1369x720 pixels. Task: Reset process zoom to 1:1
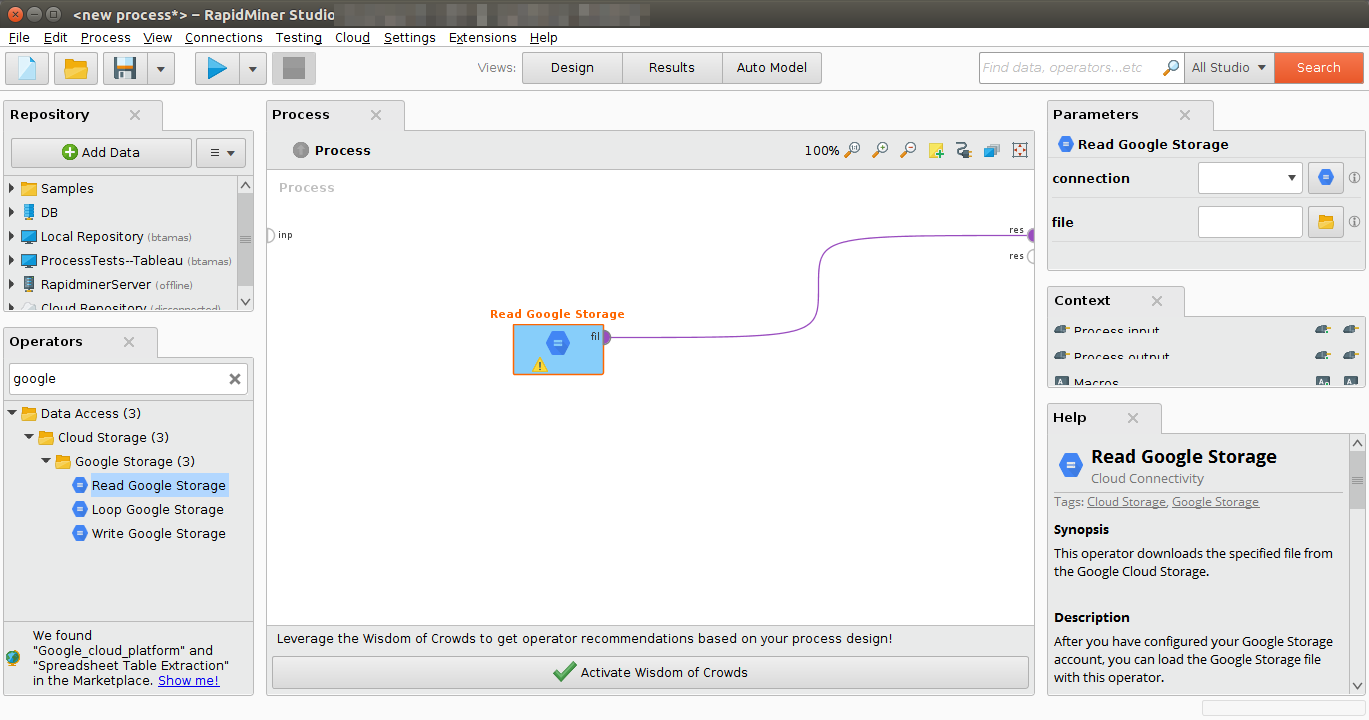852,150
